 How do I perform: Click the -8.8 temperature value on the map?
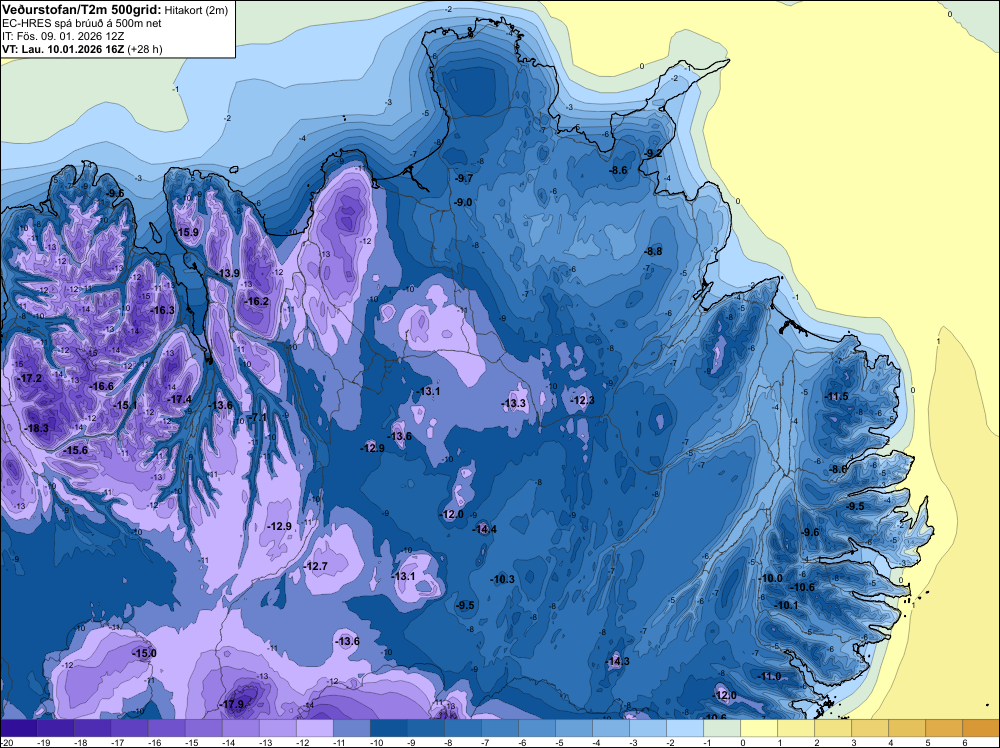(653, 251)
